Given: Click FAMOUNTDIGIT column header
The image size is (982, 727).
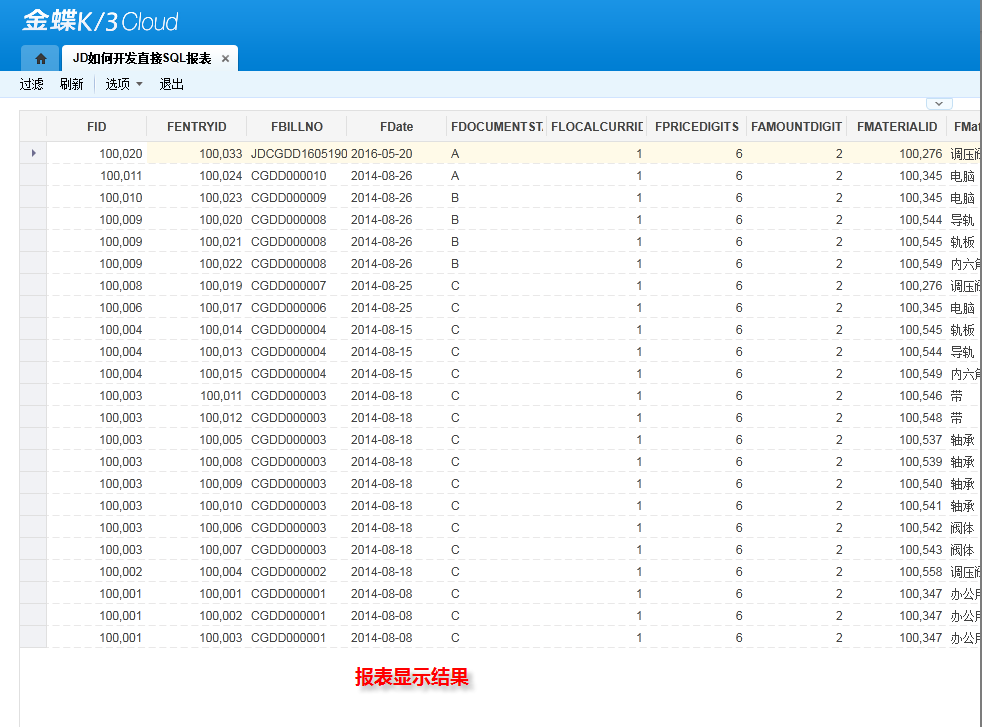Looking at the screenshot, I should point(797,126).
